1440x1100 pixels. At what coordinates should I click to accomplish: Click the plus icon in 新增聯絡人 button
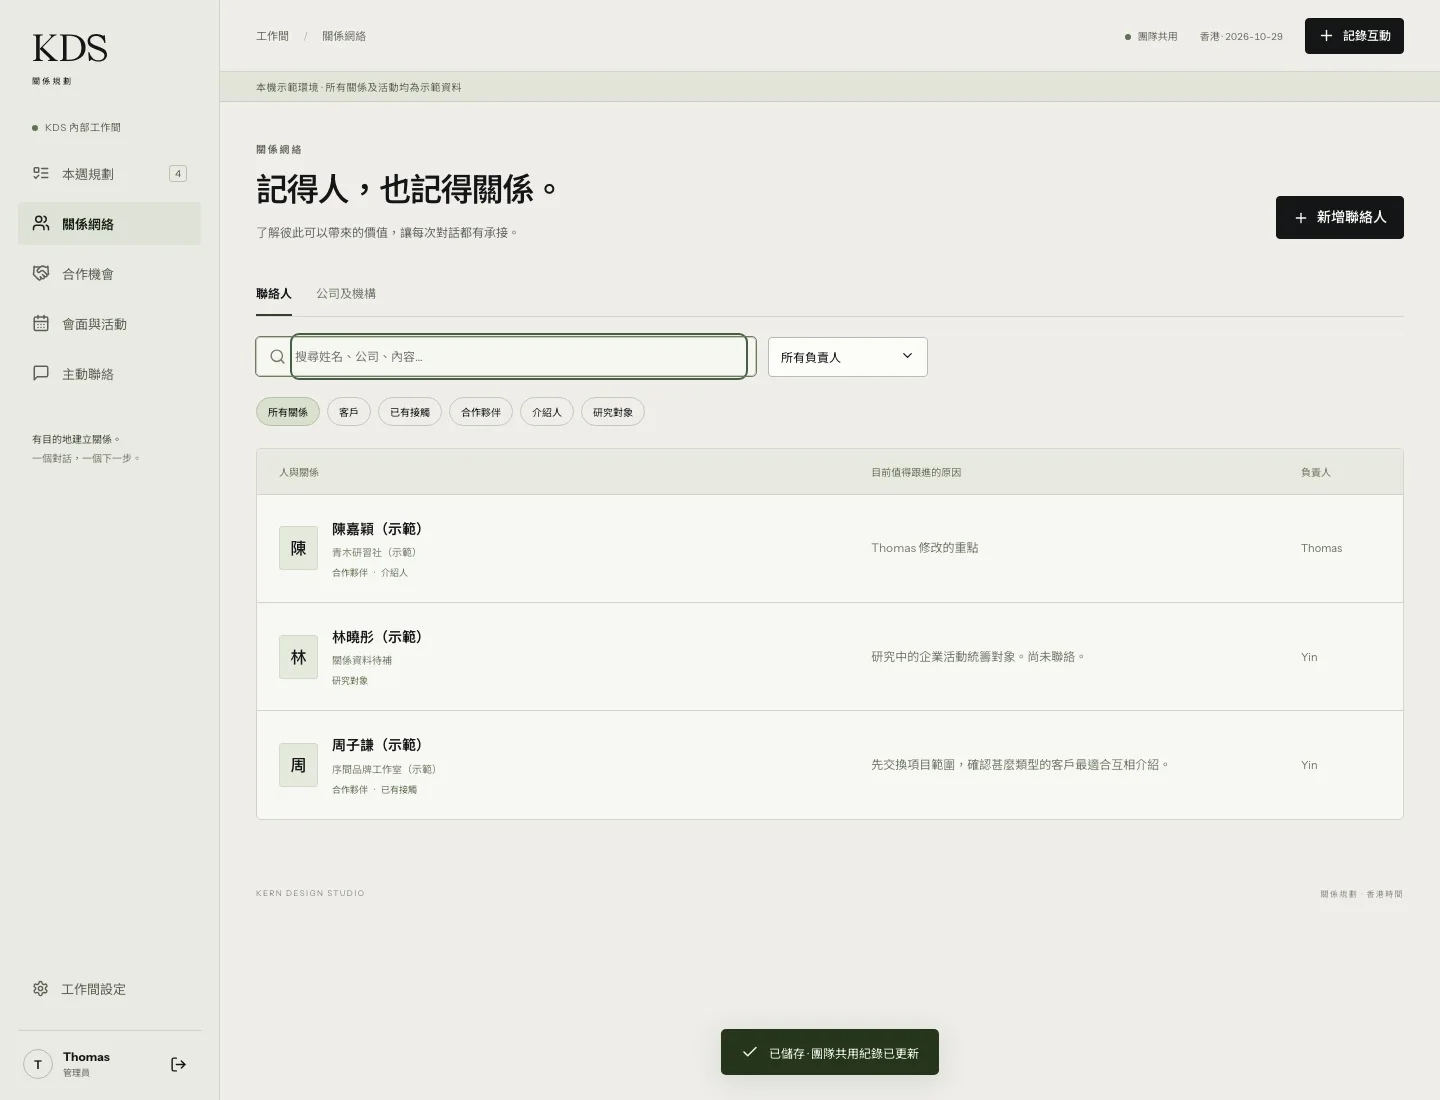click(1301, 218)
